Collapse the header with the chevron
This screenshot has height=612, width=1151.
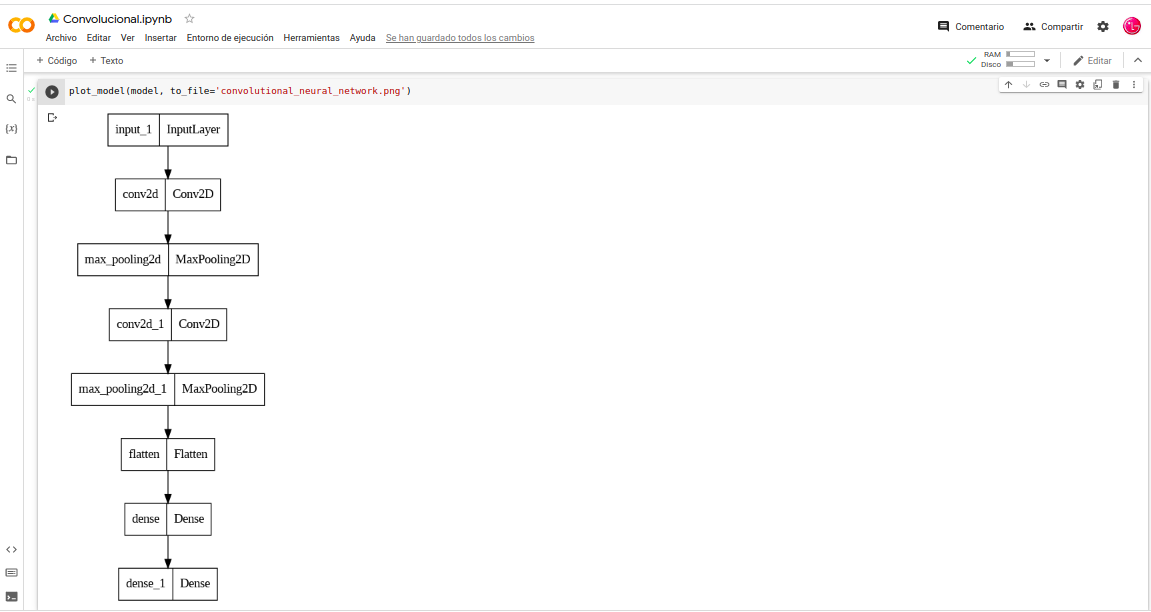point(1137,60)
